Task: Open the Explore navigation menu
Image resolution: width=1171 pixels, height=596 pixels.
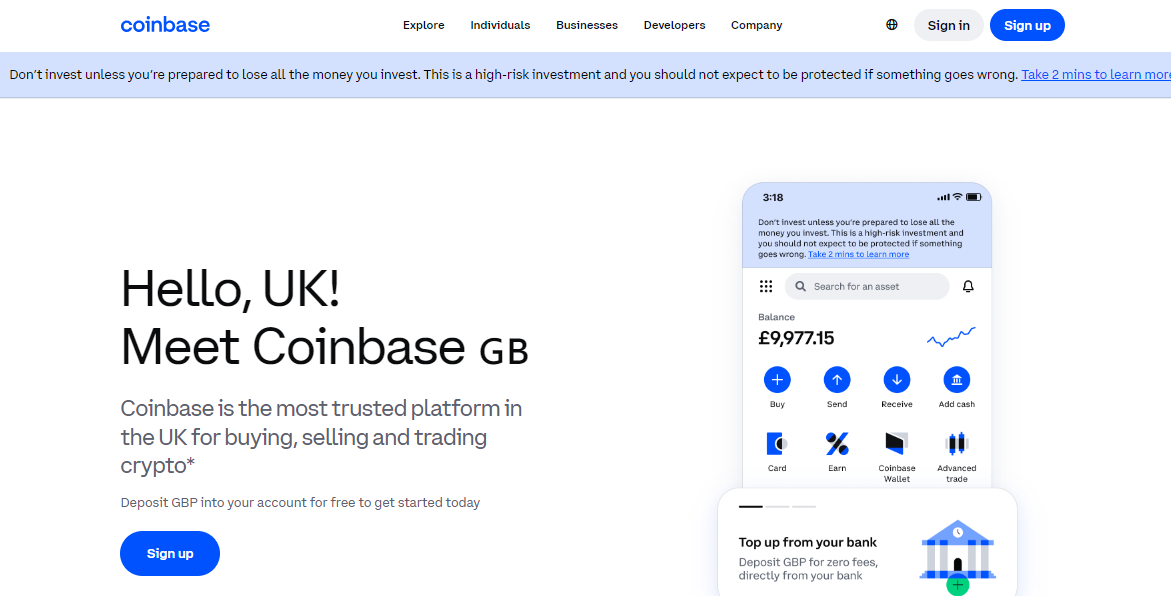Action: pos(423,25)
